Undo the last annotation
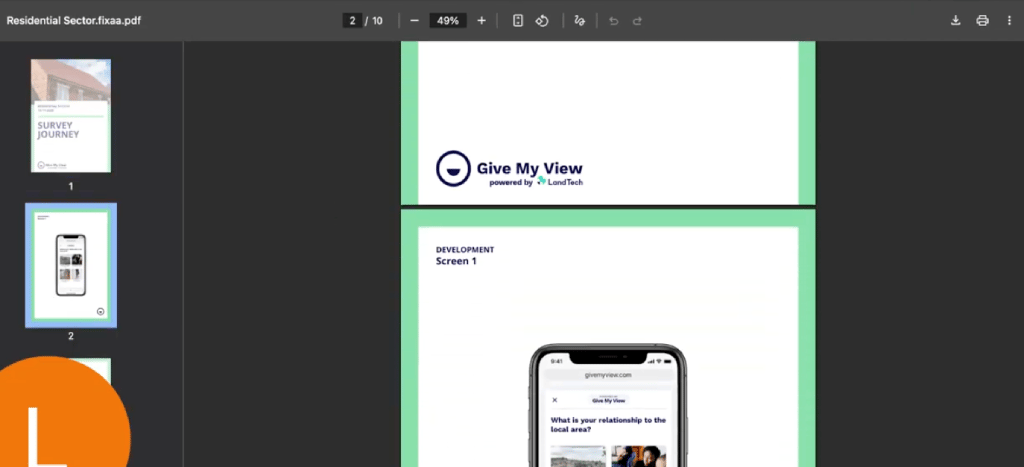This screenshot has width=1024, height=467. point(613,21)
